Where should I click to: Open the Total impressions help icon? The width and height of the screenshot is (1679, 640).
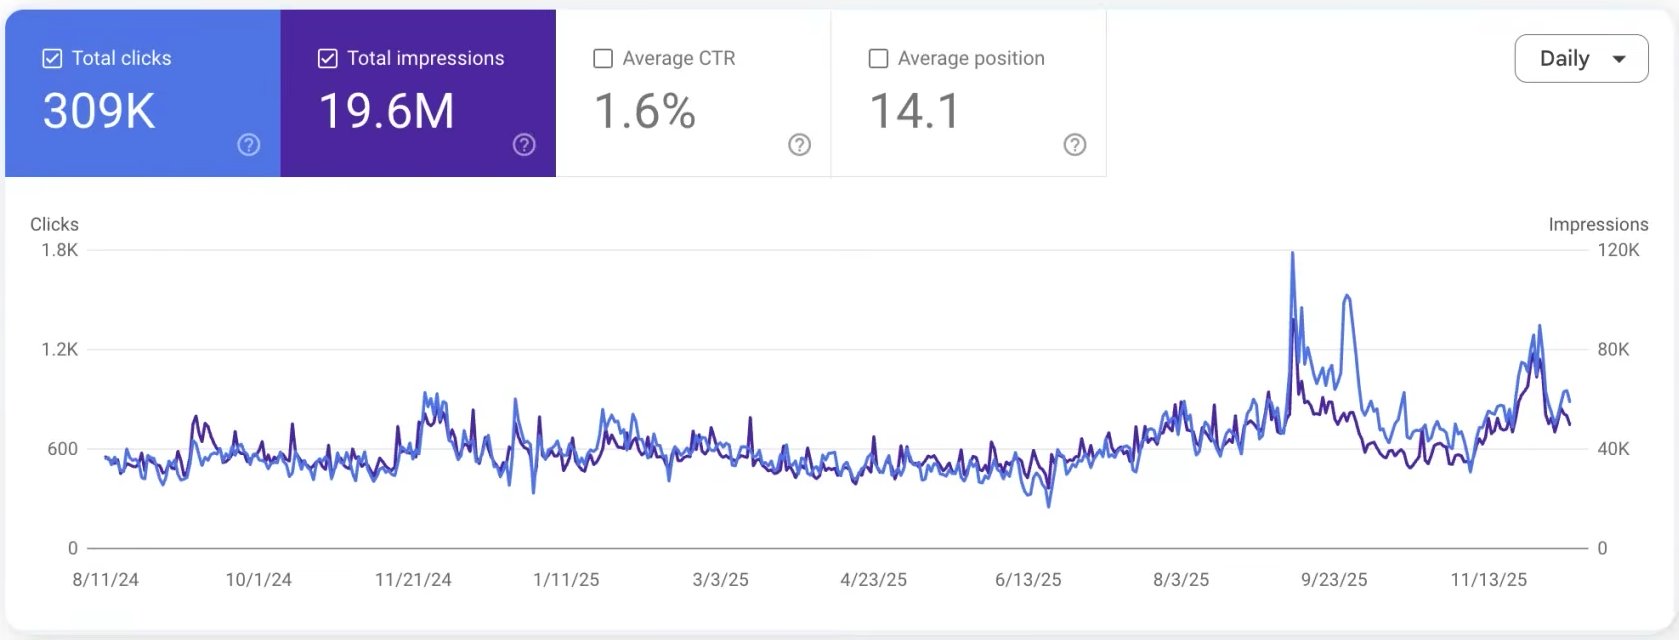(522, 145)
